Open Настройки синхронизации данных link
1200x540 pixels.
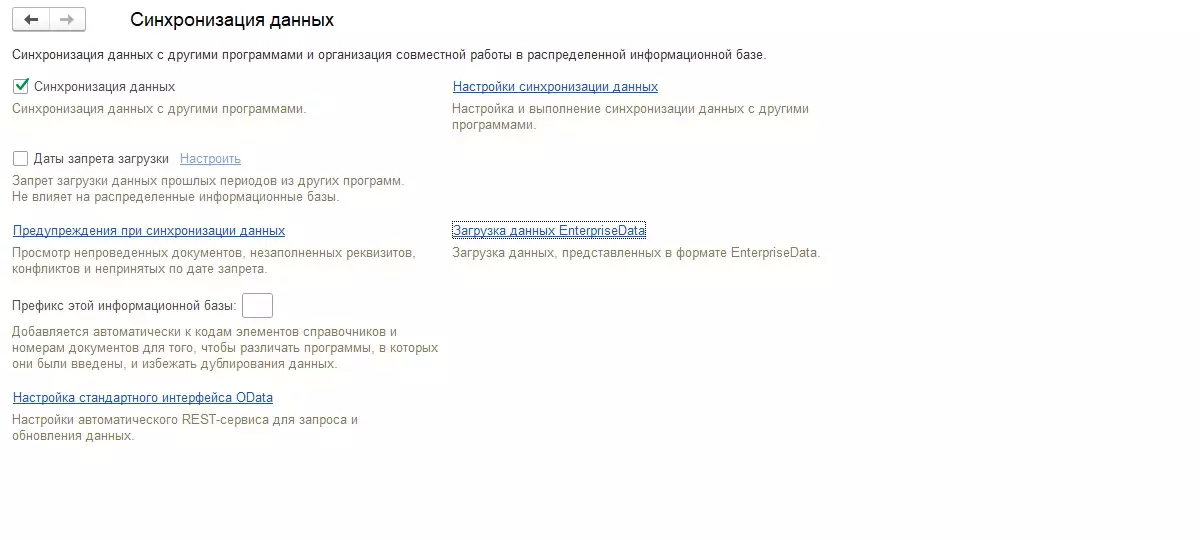pos(555,87)
